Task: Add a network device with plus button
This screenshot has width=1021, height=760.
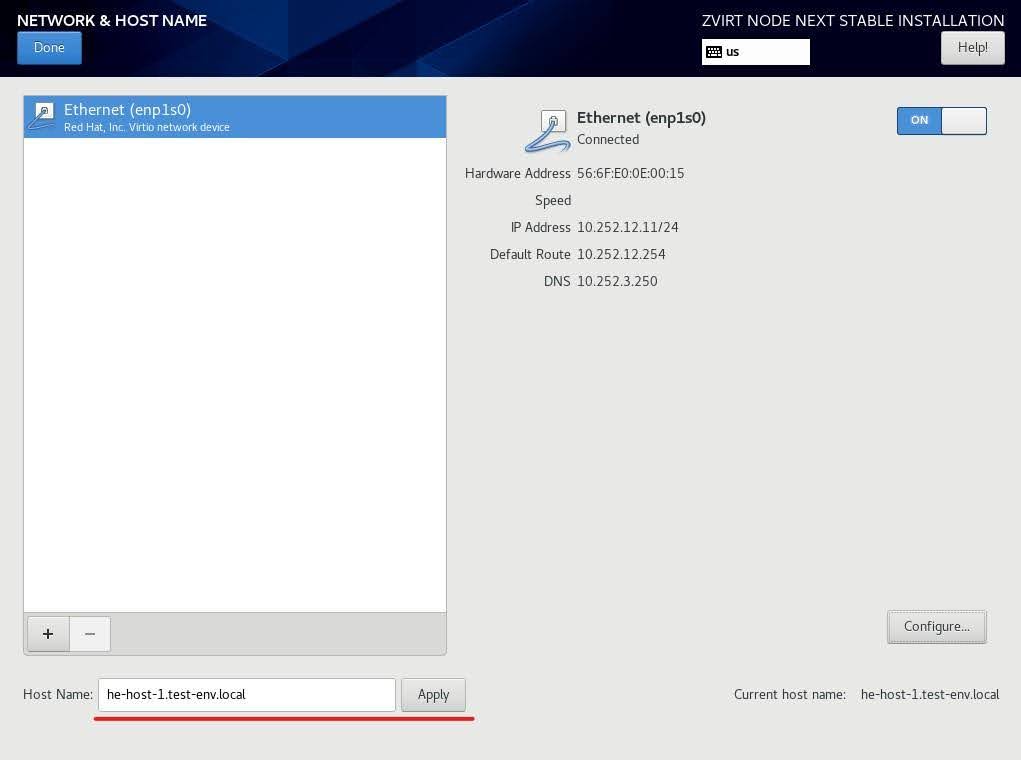Action: tap(48, 634)
